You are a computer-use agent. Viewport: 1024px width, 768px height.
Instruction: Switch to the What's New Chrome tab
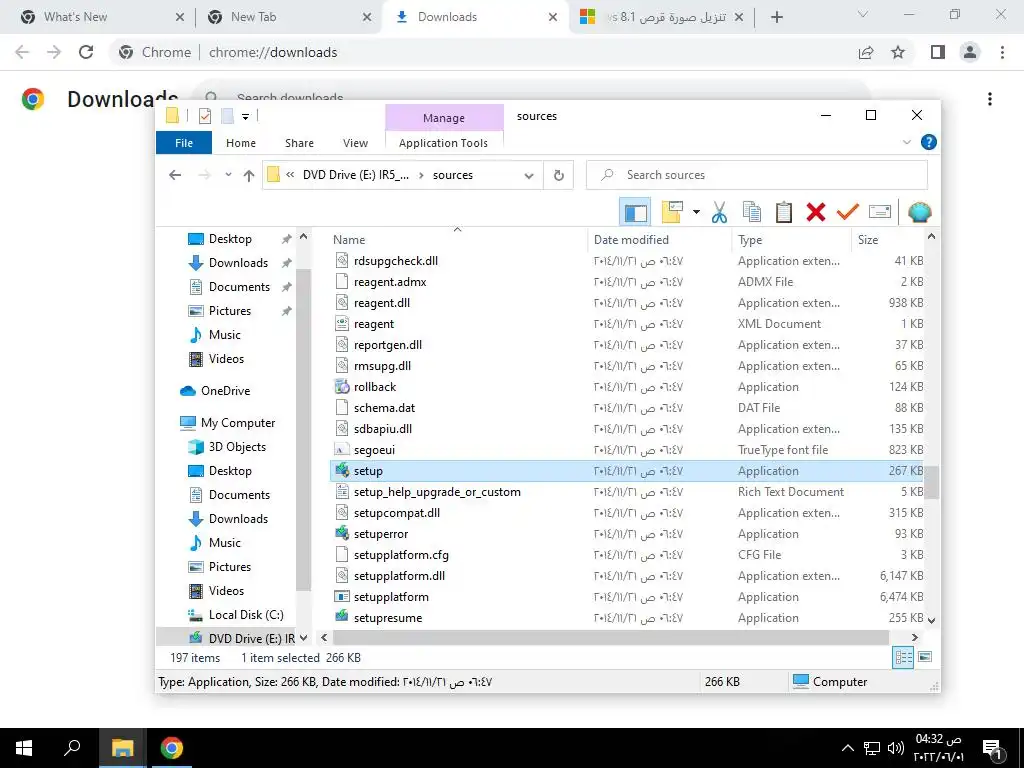(x=99, y=17)
